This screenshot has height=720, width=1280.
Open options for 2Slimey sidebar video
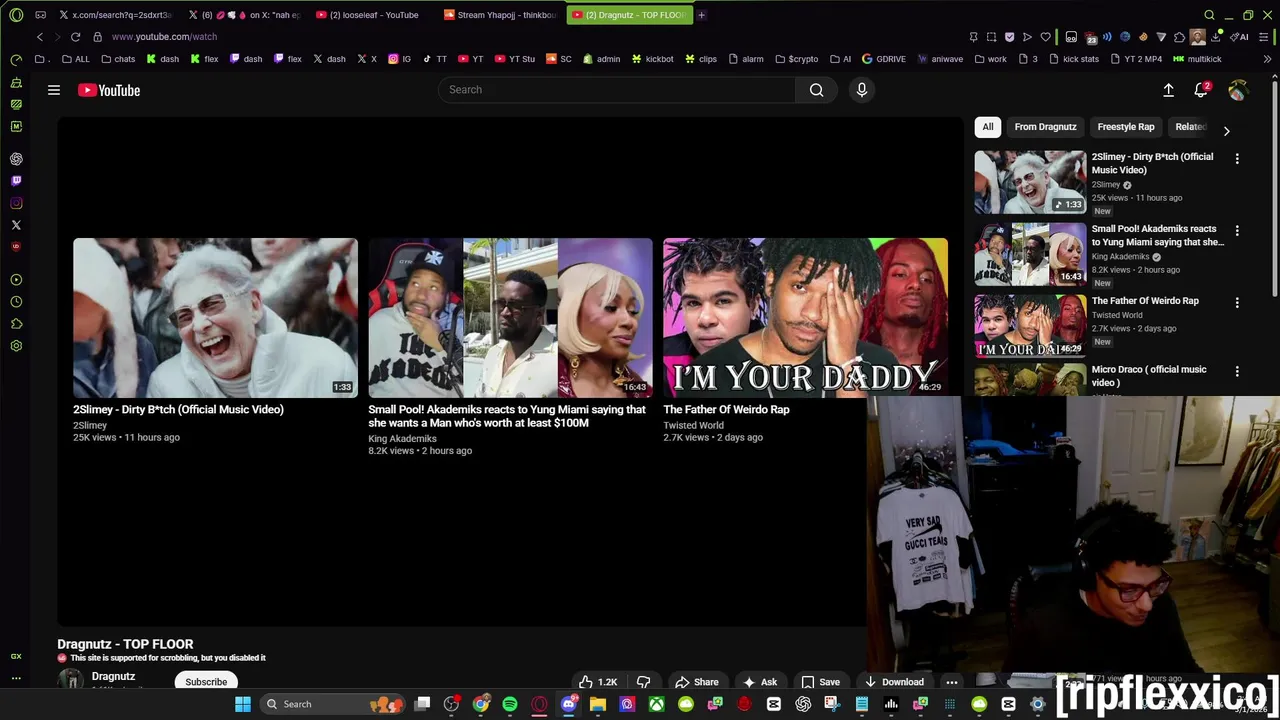point(1237,158)
